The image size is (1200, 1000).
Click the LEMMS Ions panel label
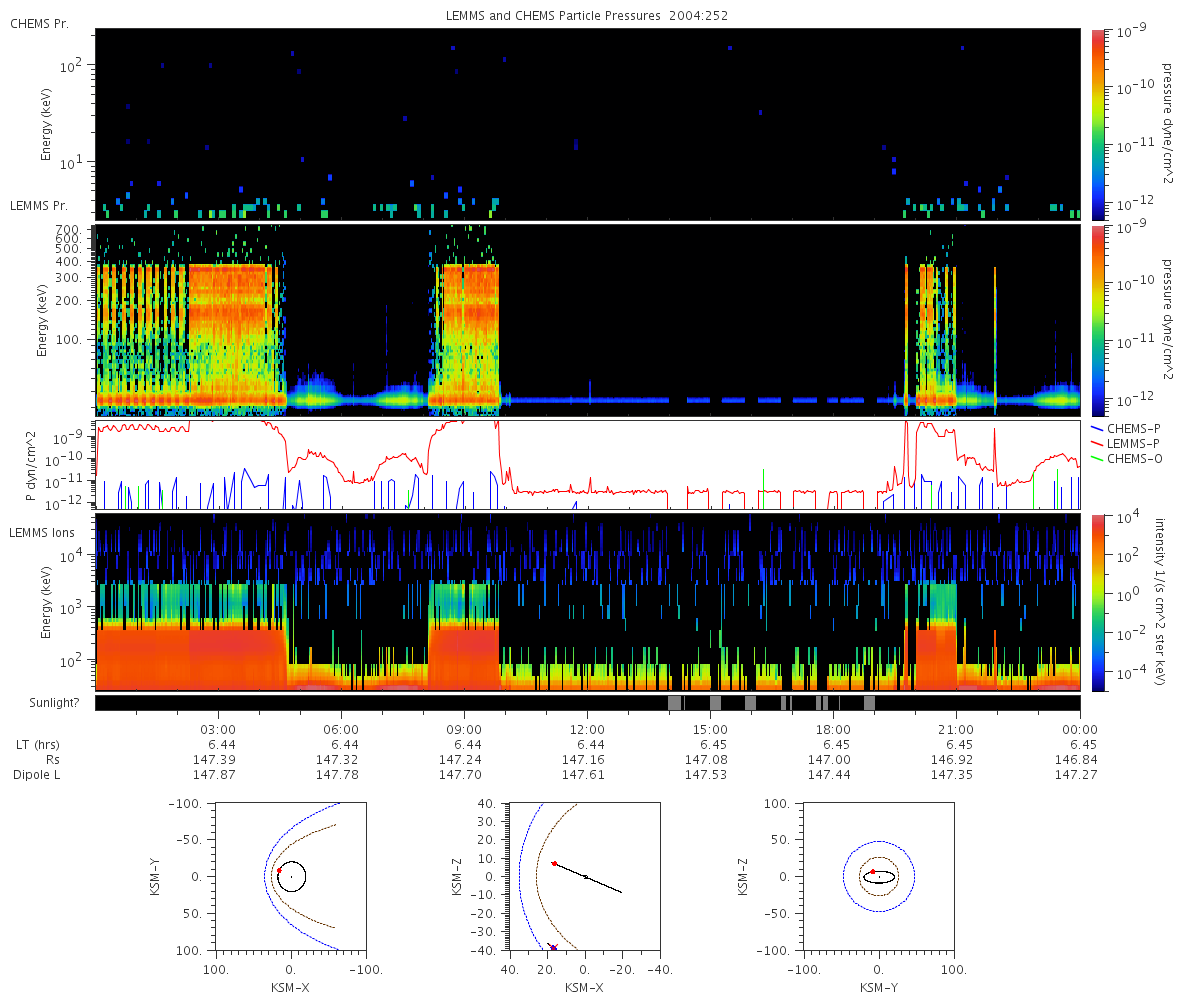(43, 533)
